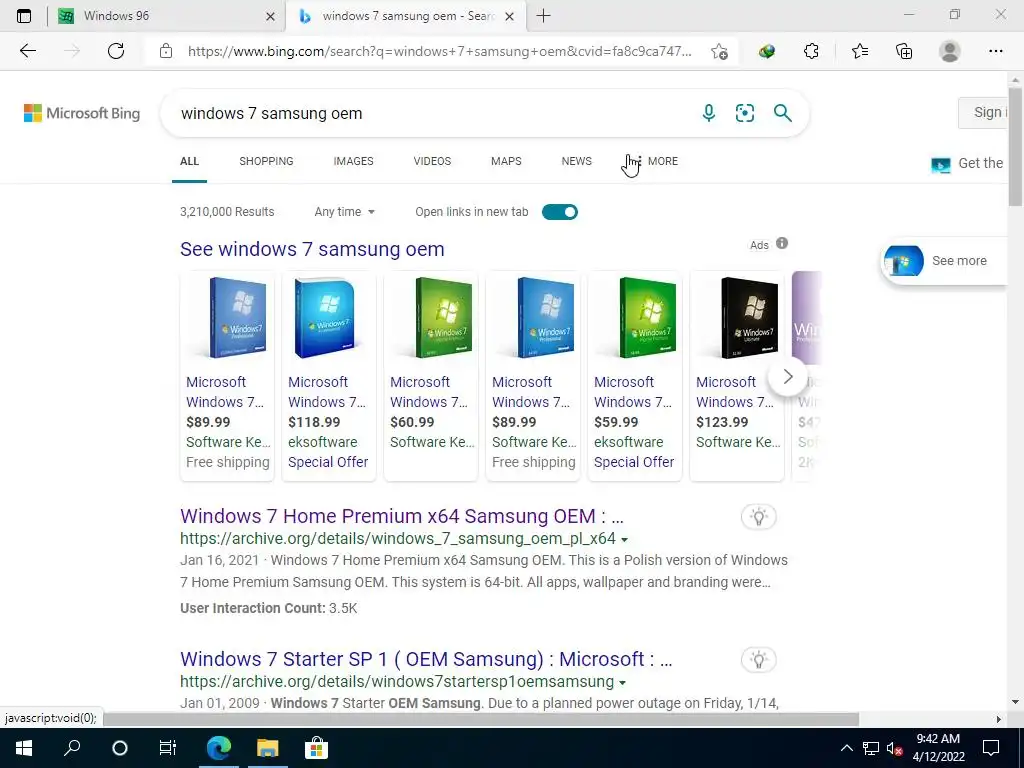Image resolution: width=1024 pixels, height=768 pixels.
Task: Close the Windows 96 tab
Action: 270,16
